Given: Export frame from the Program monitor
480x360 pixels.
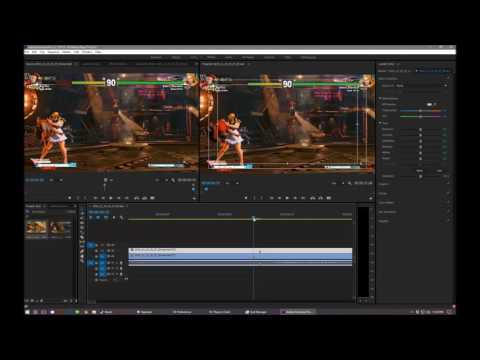Looking at the screenshot, I should 329,198.
